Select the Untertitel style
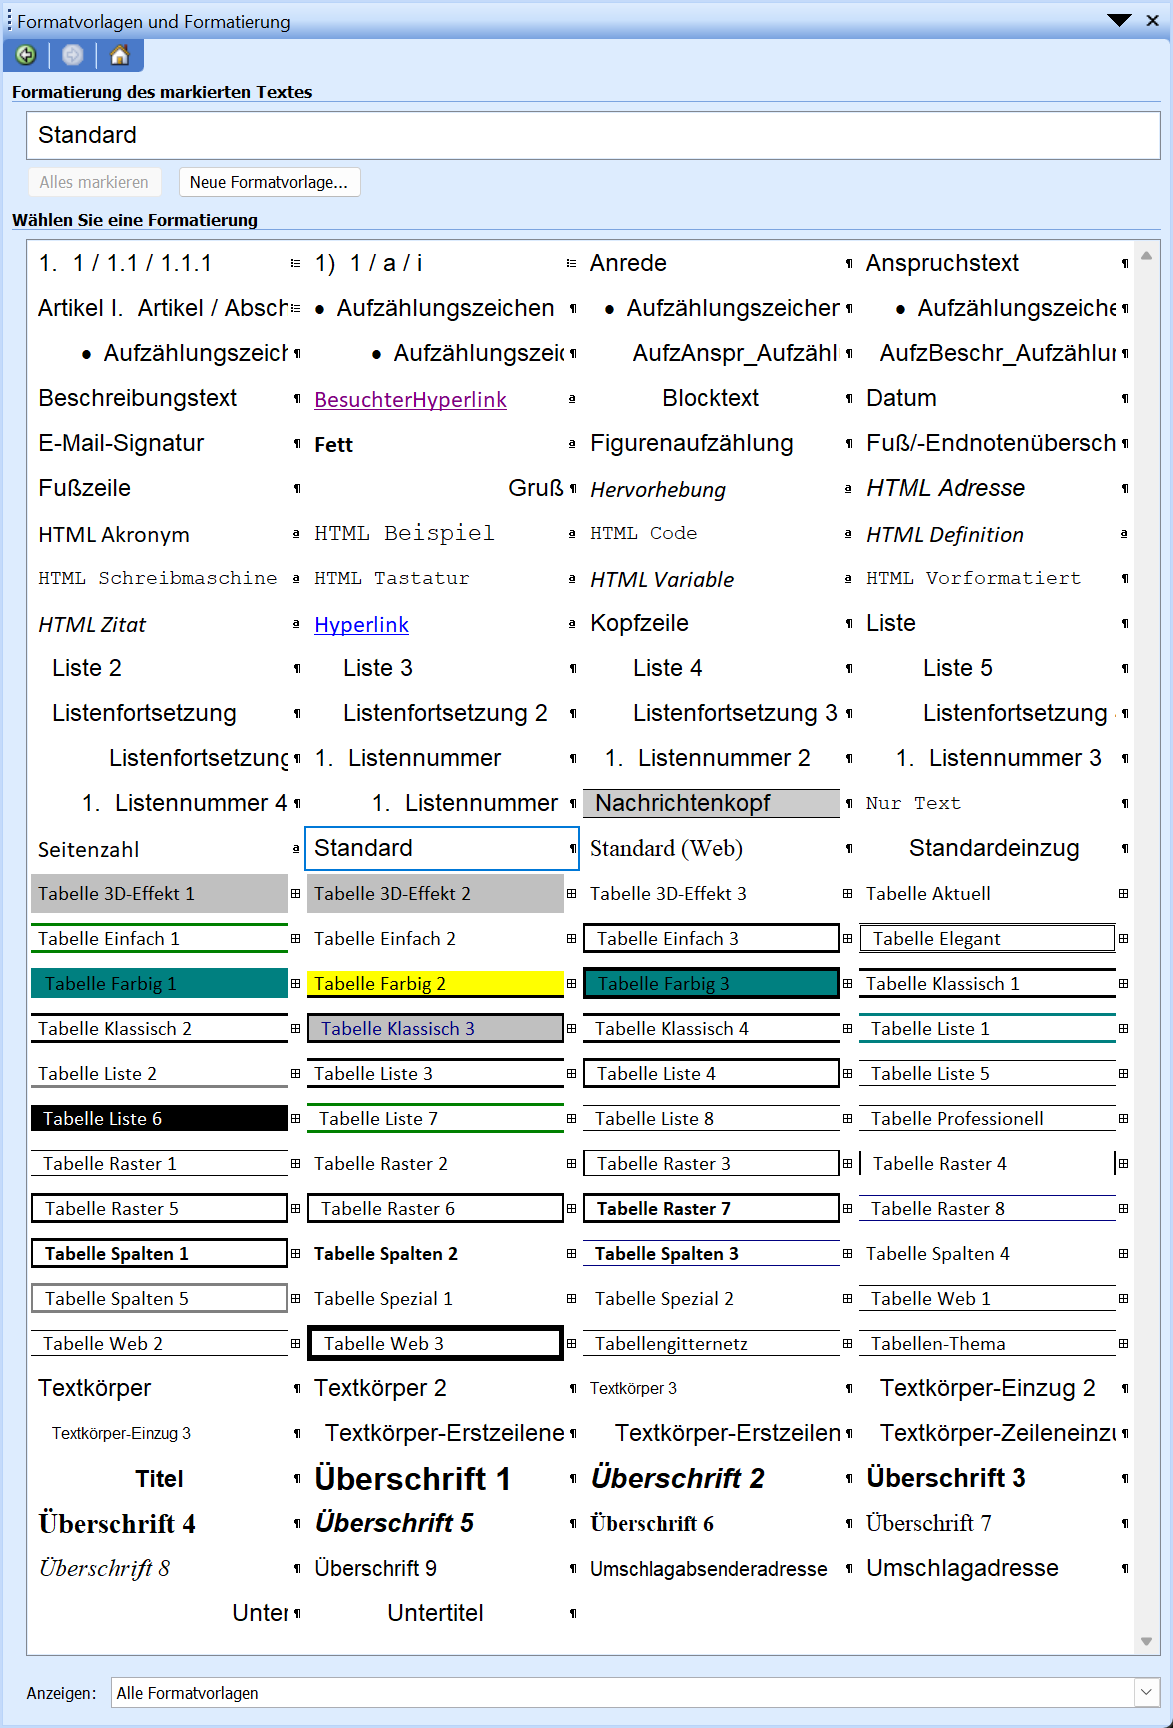The width and height of the screenshot is (1173, 1728). (x=435, y=1613)
